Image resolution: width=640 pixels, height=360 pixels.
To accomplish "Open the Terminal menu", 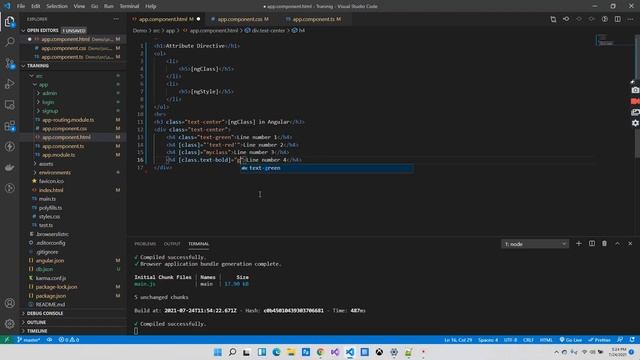I will pyautogui.click(x=129, y=6).
